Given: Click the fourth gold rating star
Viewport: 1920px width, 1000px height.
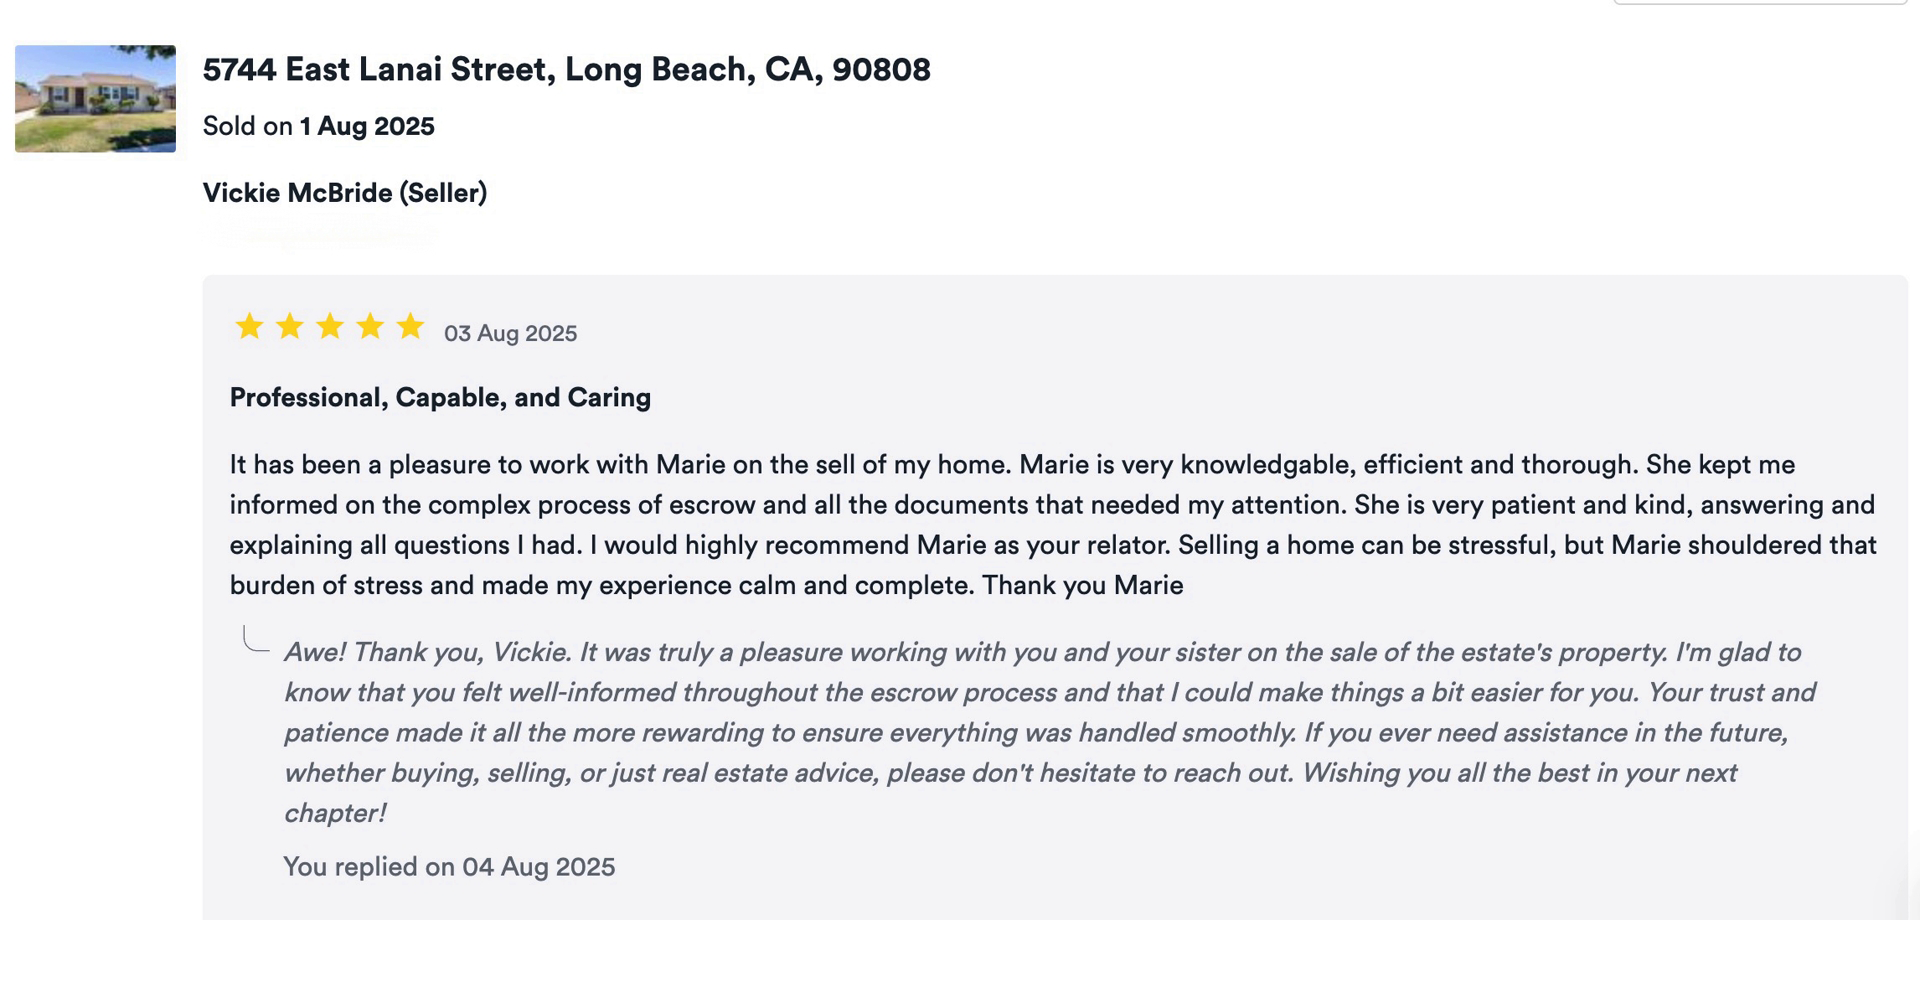Looking at the screenshot, I should 370,327.
